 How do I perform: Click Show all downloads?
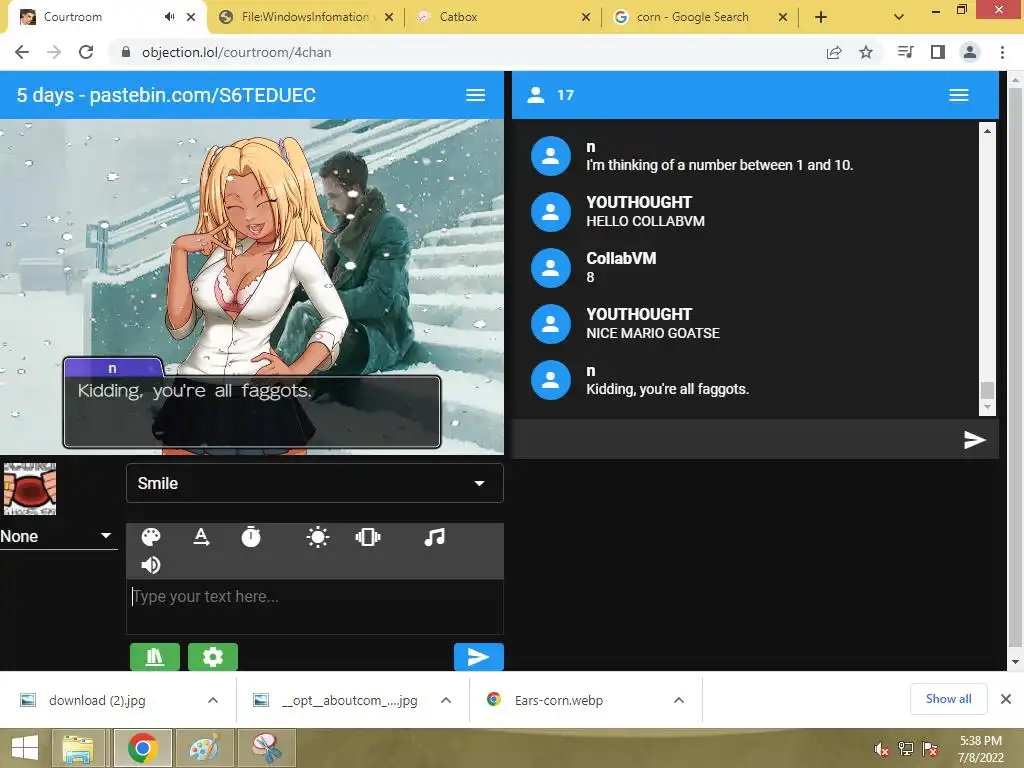click(x=948, y=699)
